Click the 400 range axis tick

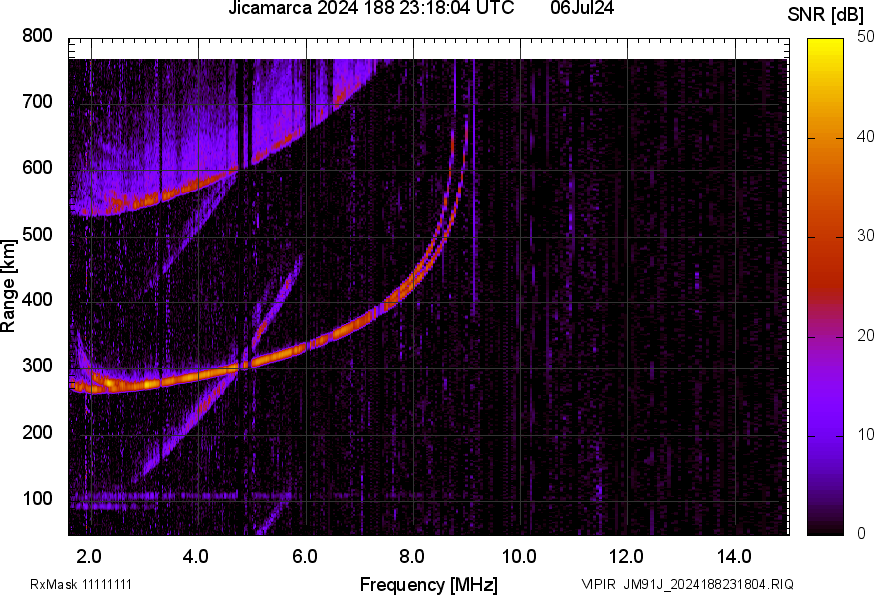click(37, 300)
